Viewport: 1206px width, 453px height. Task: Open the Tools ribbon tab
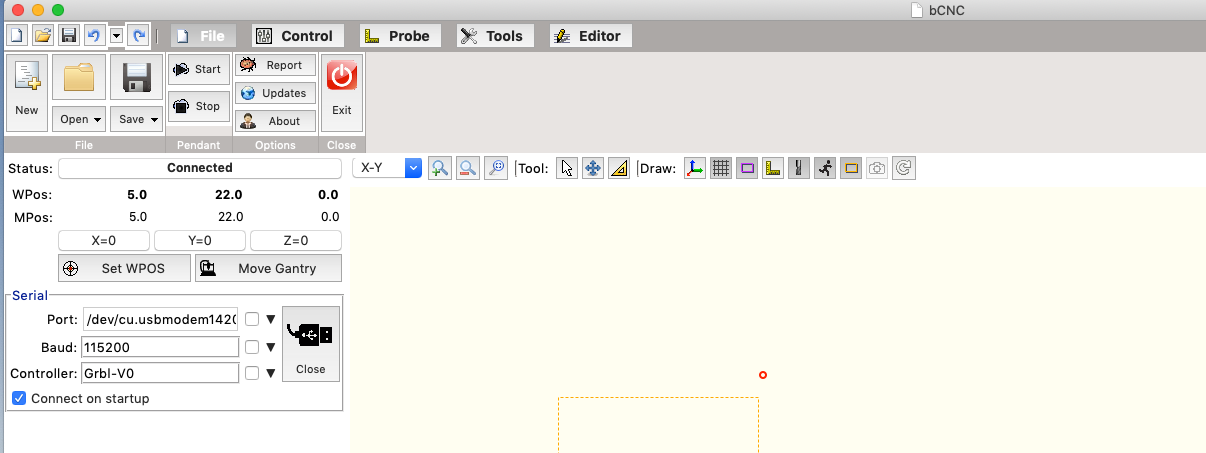pos(493,36)
